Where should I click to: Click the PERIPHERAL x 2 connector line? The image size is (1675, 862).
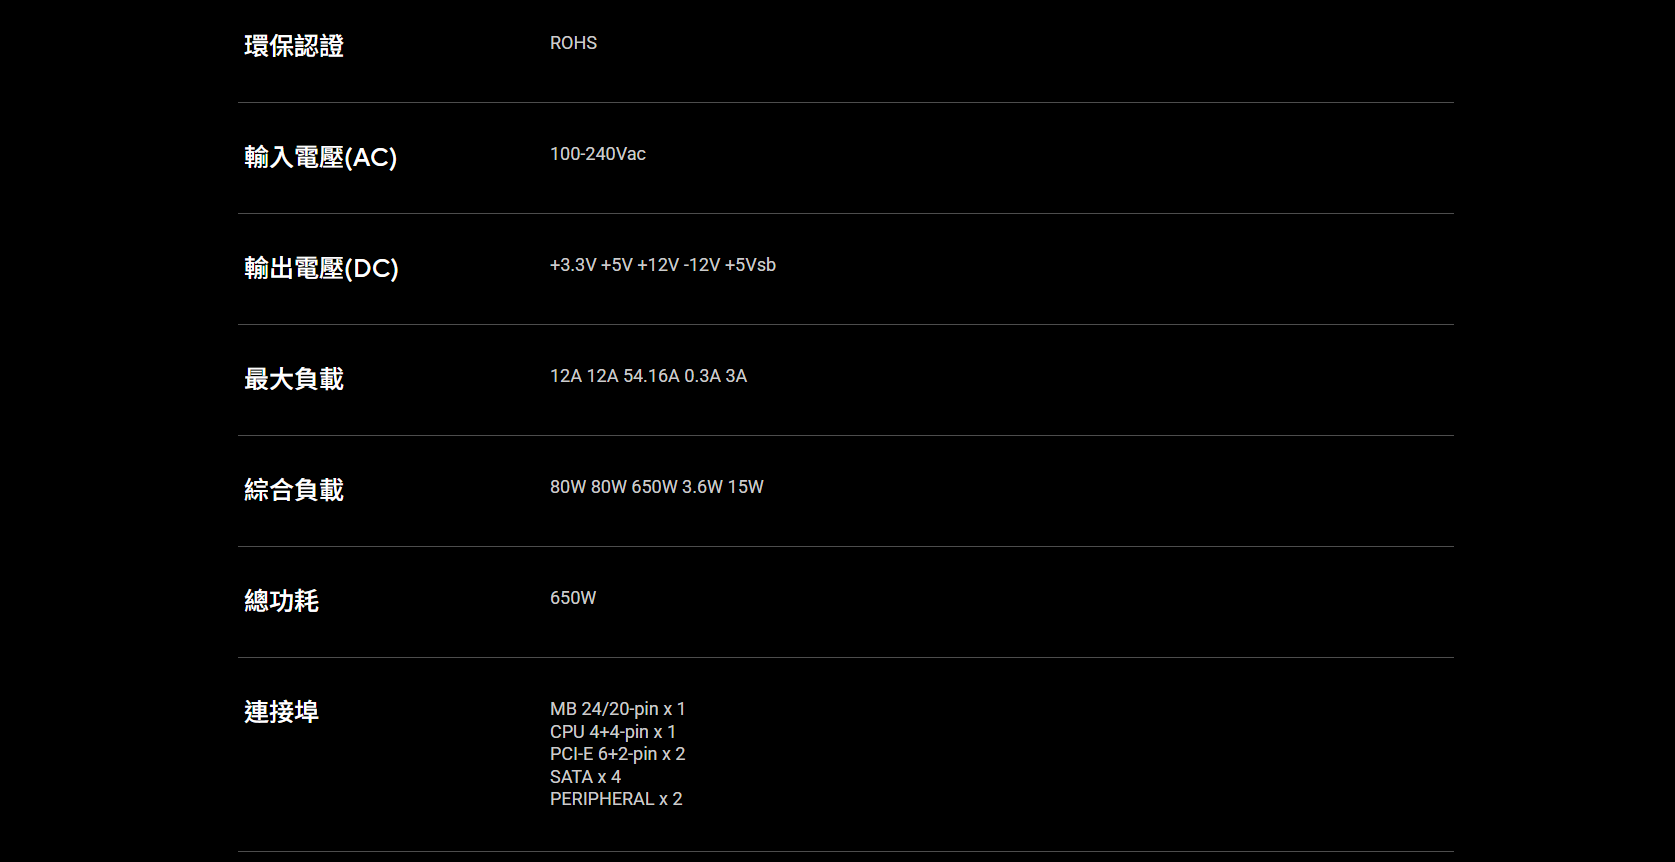click(x=616, y=799)
